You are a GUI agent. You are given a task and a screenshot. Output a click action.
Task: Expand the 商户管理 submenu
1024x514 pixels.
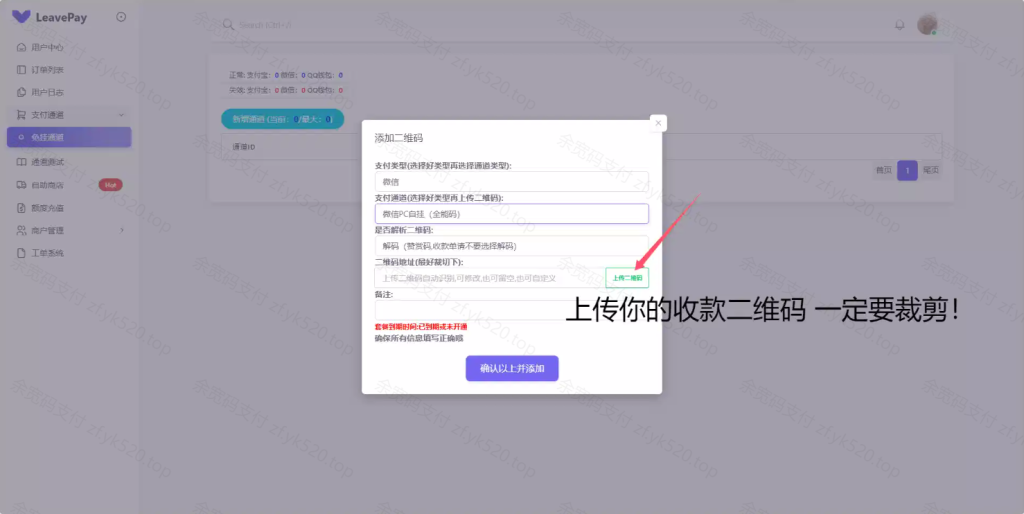pyautogui.click(x=121, y=231)
